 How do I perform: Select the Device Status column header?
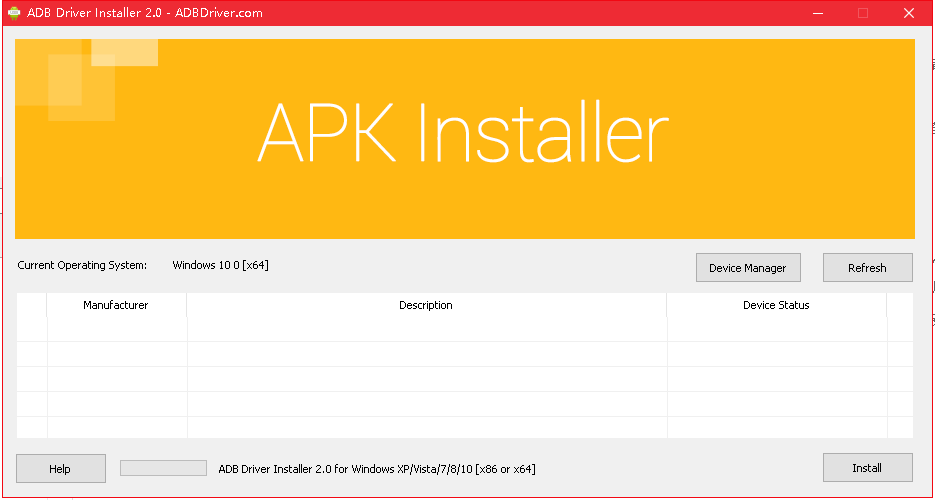776,305
